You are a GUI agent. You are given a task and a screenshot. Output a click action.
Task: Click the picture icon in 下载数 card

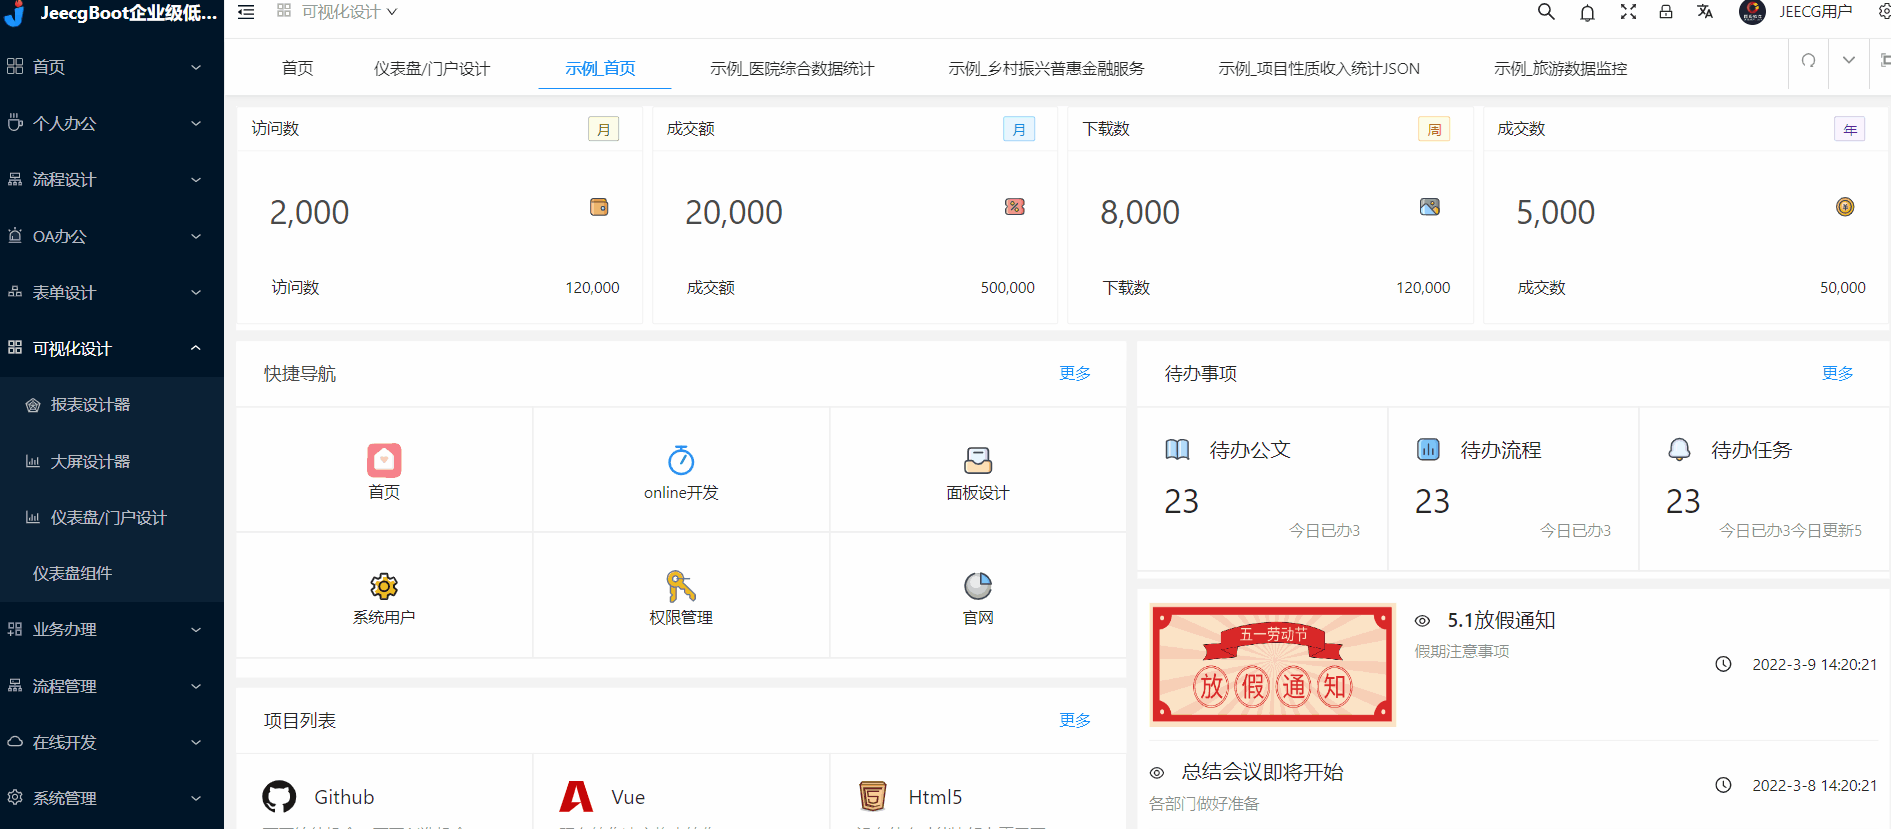pyautogui.click(x=1430, y=207)
